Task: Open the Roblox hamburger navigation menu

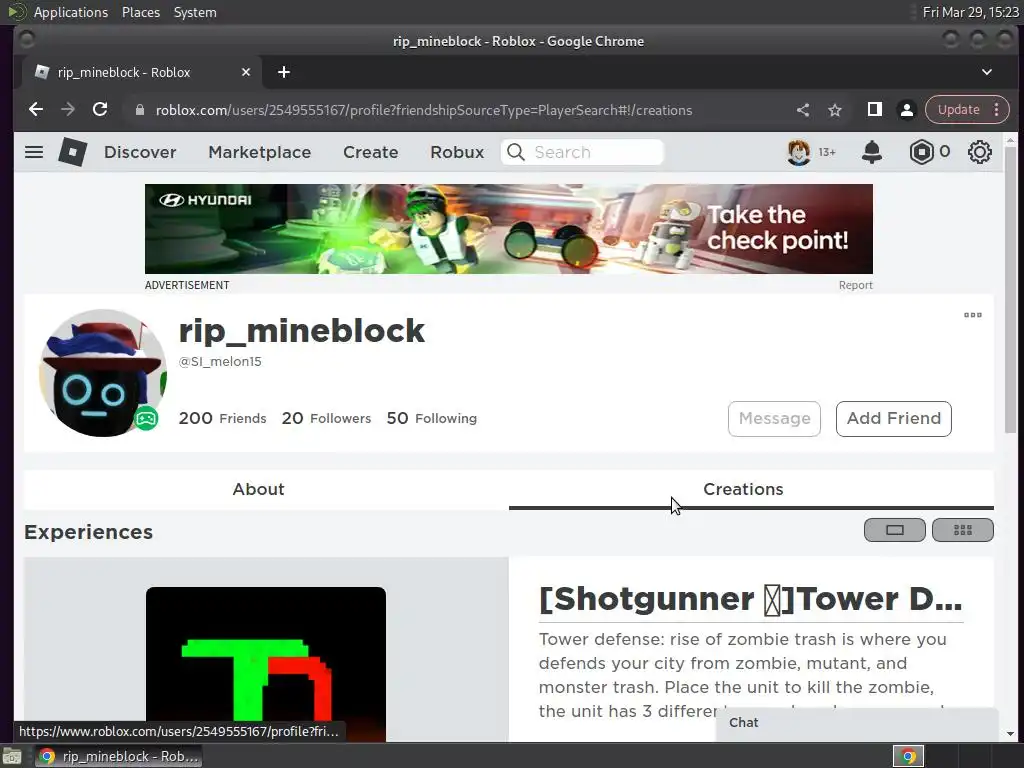Action: point(34,152)
